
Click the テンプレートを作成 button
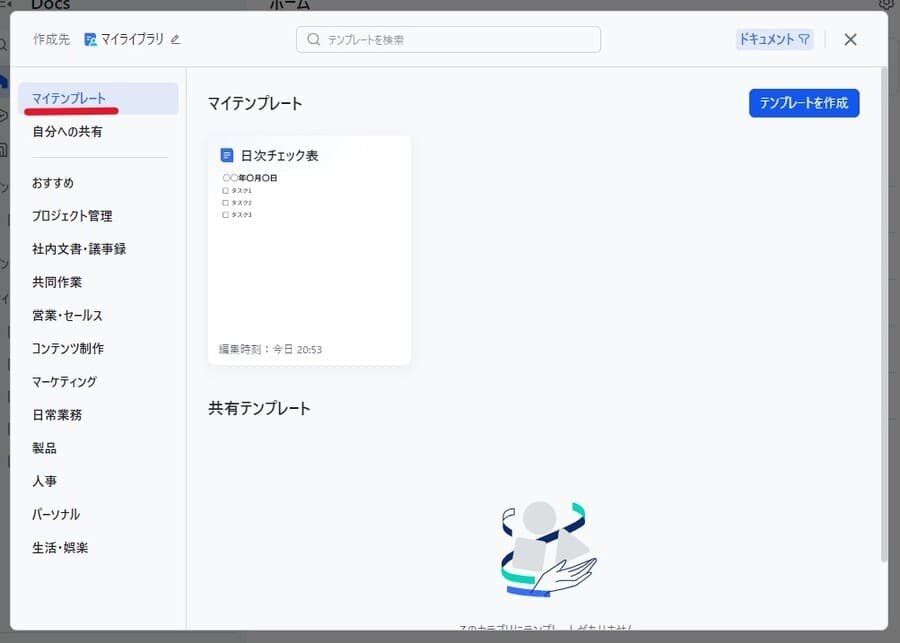coord(804,103)
